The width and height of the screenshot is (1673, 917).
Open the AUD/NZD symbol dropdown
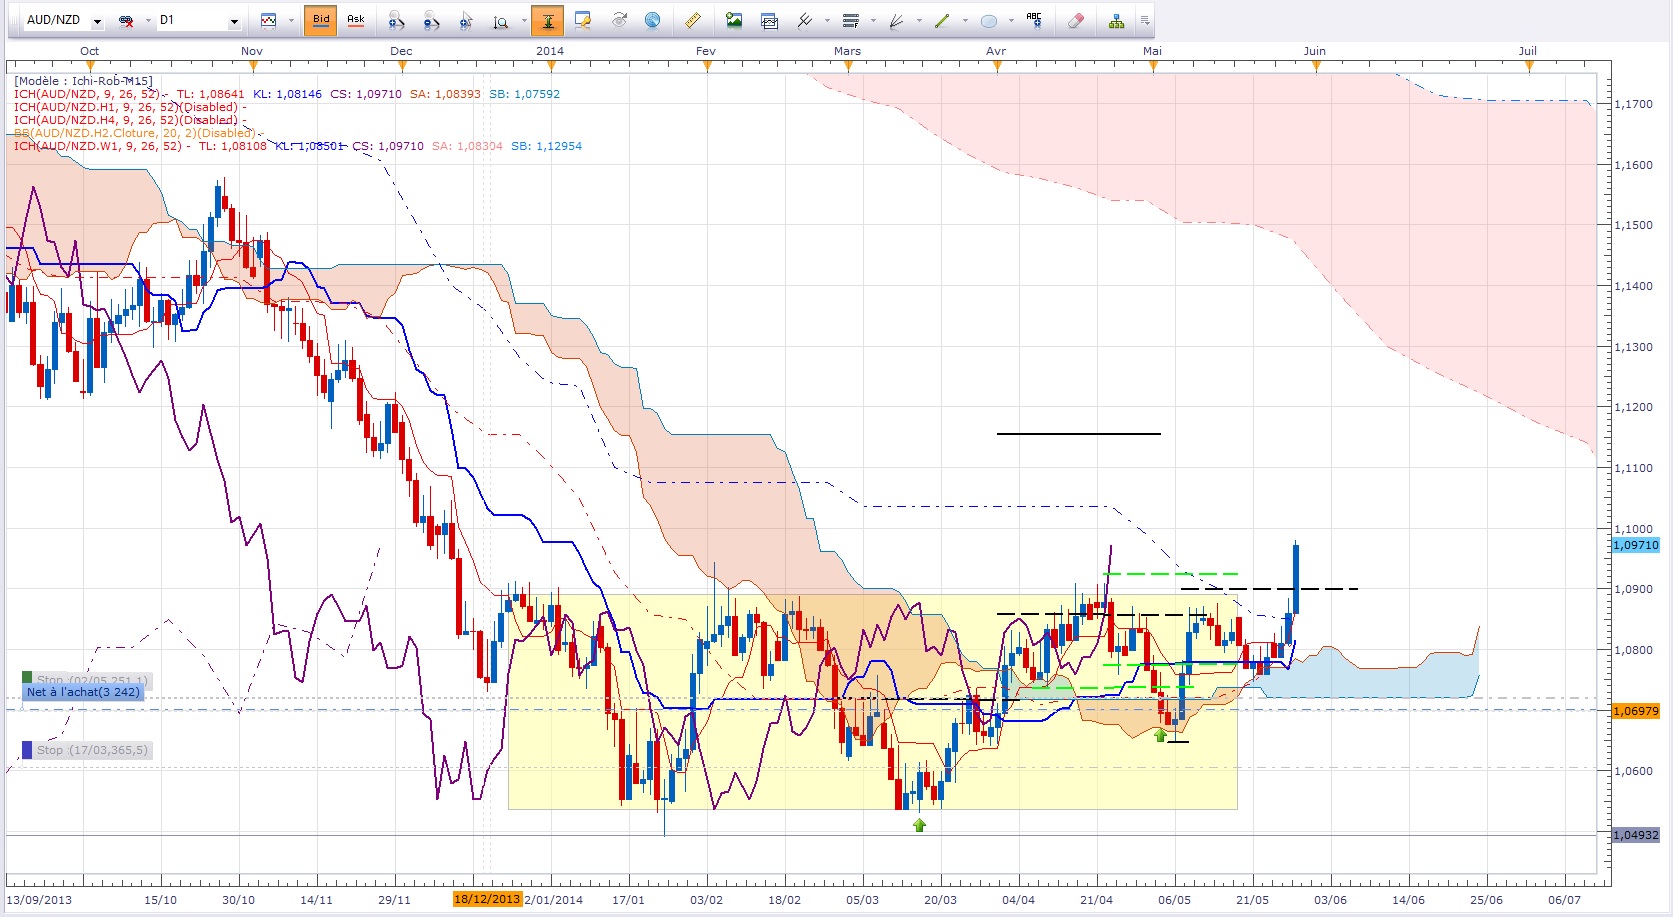click(97, 21)
